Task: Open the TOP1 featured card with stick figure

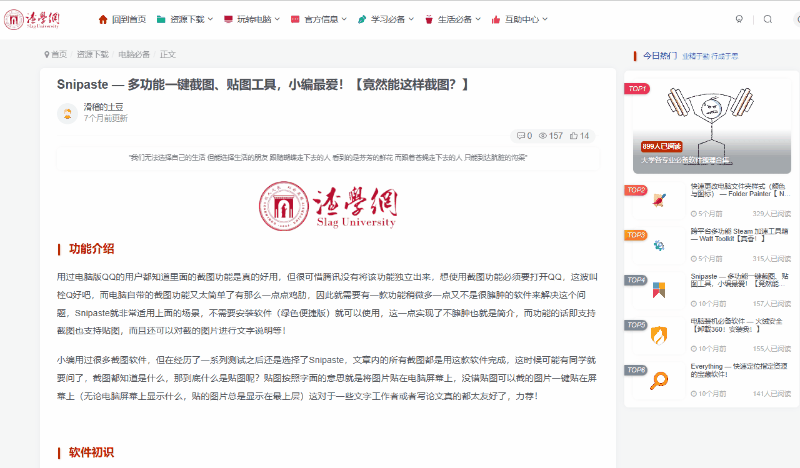Action: tap(712, 126)
